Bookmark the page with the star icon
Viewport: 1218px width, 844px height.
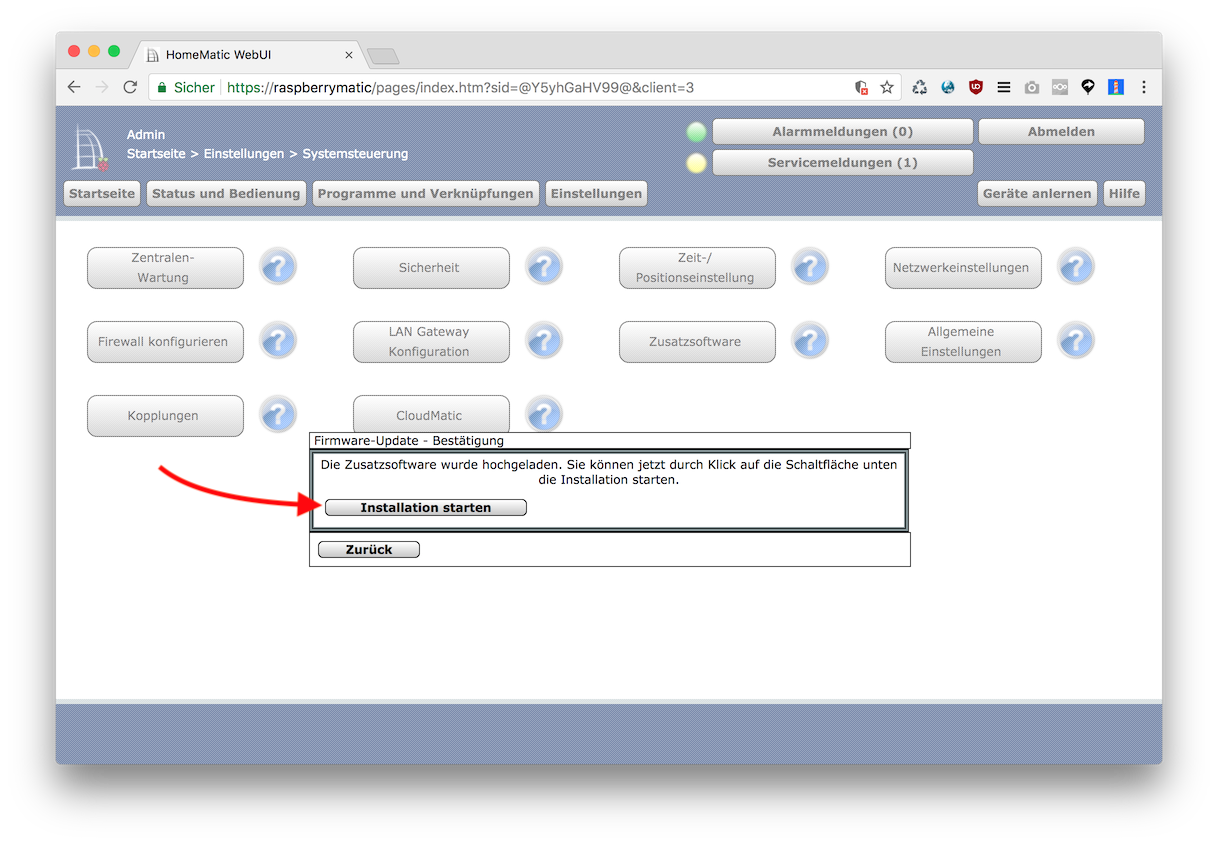pos(887,87)
